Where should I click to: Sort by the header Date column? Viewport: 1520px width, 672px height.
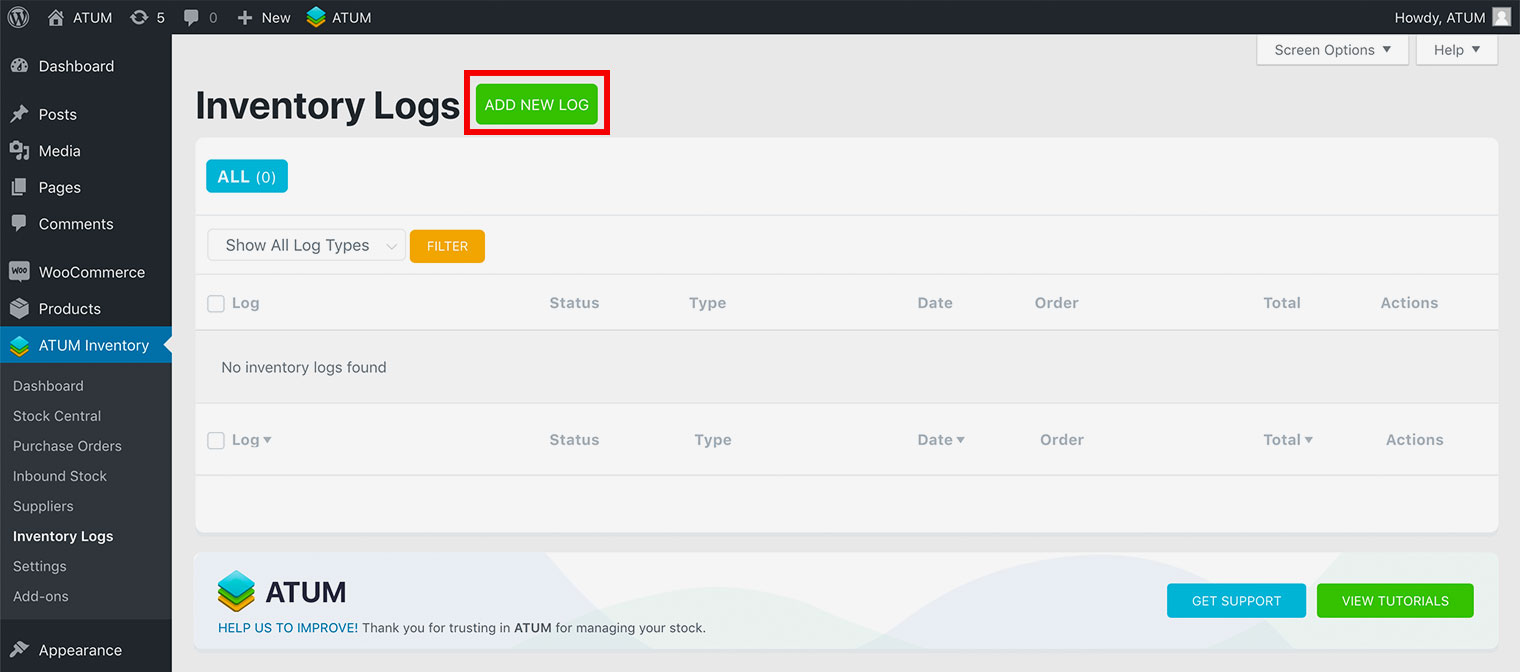pyautogui.click(x=935, y=303)
